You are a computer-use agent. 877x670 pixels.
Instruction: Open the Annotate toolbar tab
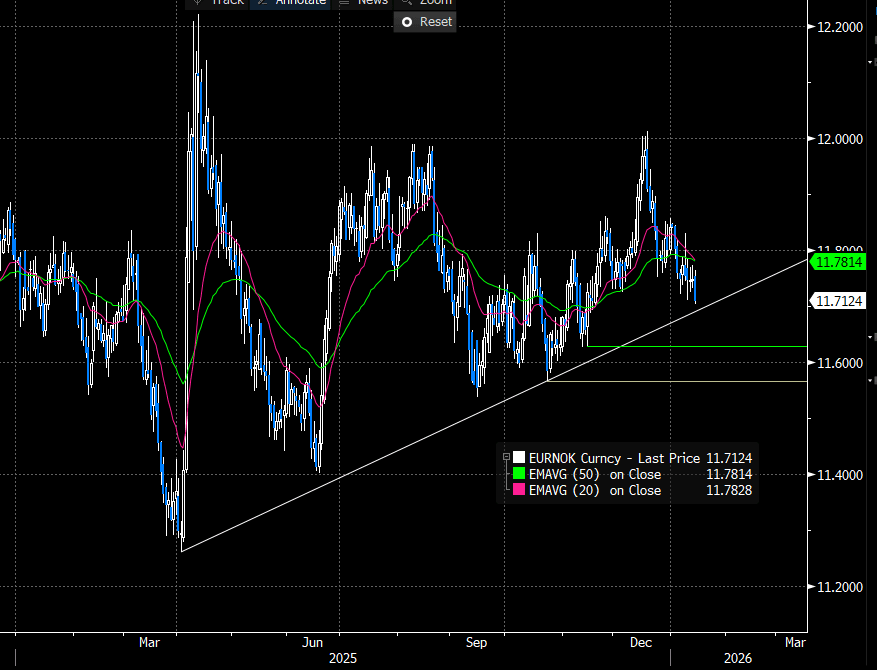(291, 3)
